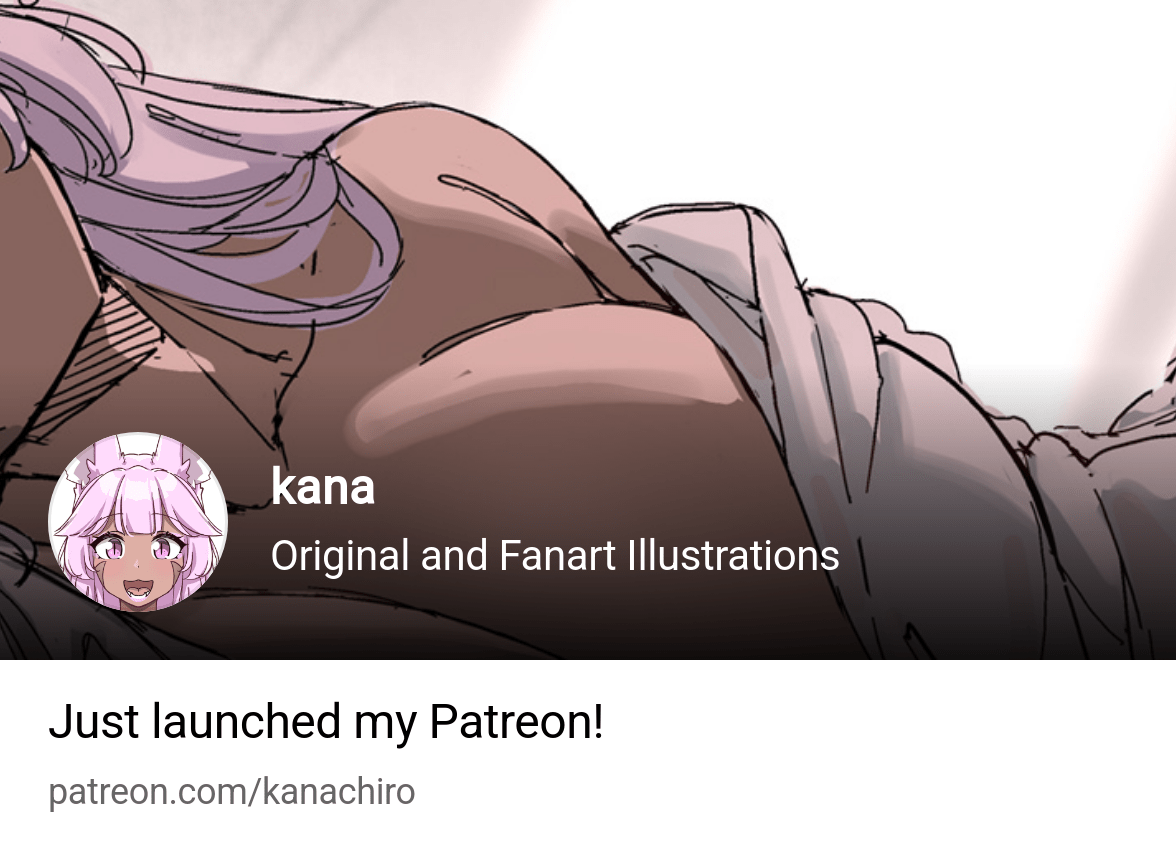
Task: Click the word "launched" in the card title
Action: pyautogui.click(x=247, y=722)
